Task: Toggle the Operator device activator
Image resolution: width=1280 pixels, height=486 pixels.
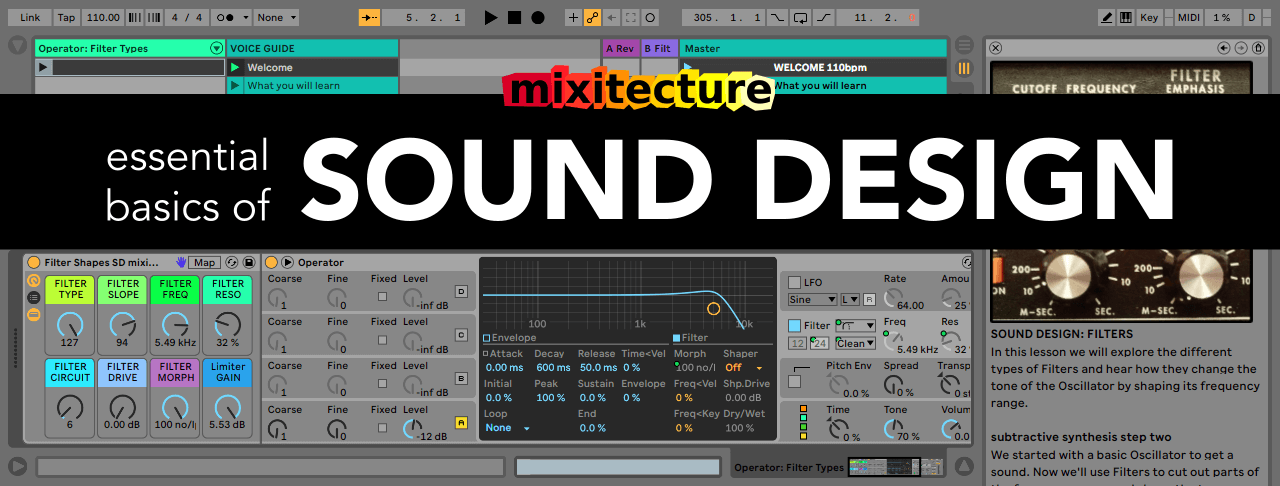Action: 272,262
